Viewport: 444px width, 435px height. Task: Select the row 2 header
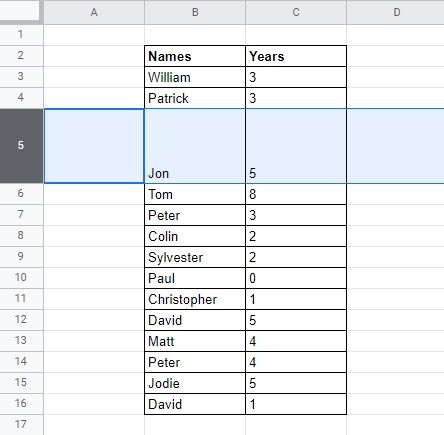point(21,56)
